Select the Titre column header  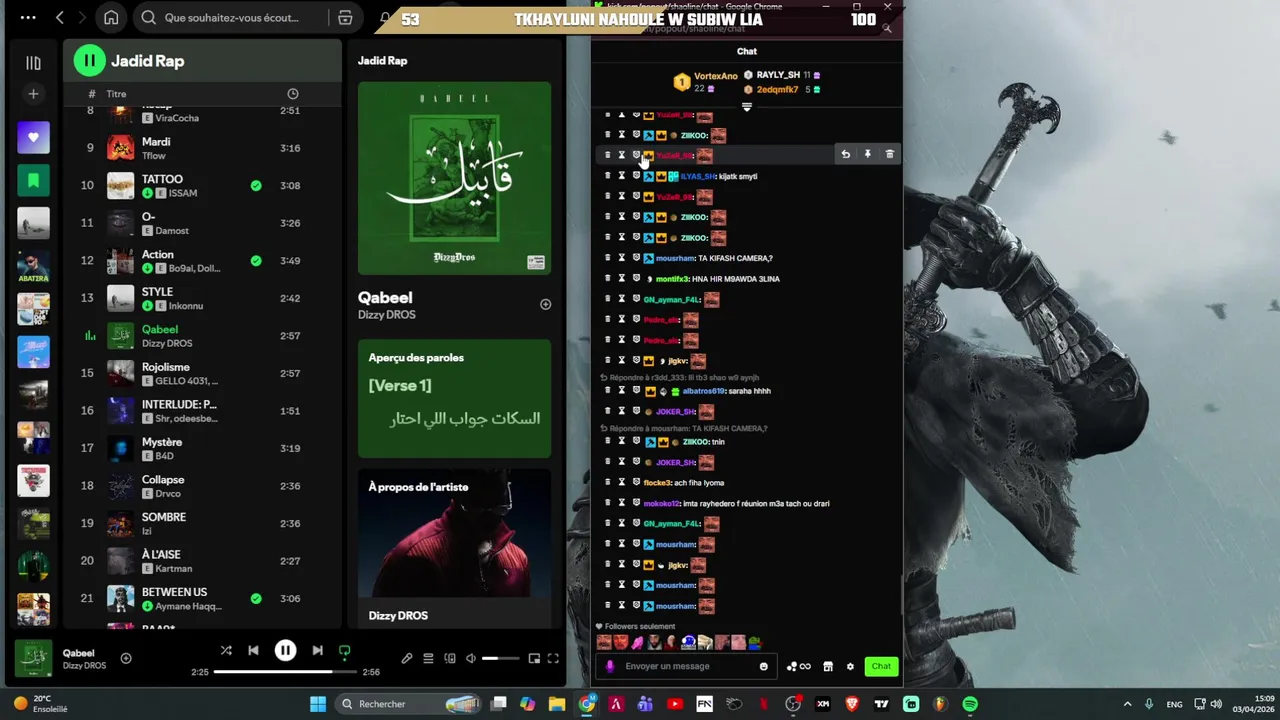[x=117, y=94]
